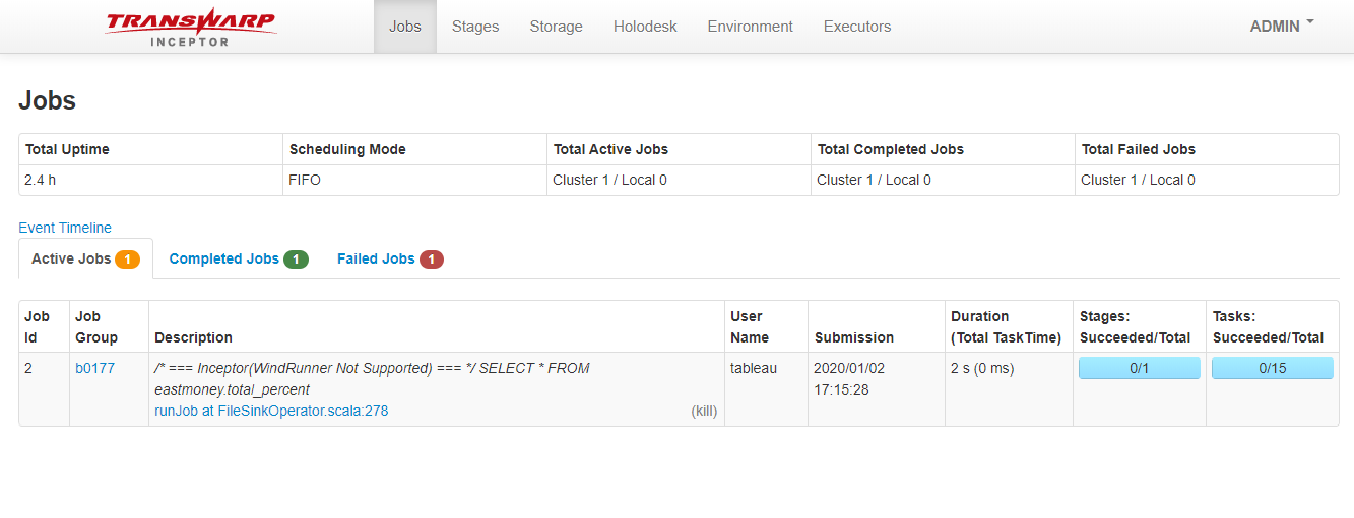Screen dimensions: 1354x518
Task: Click the Transwarp Inceptor logo
Action: (x=190, y=26)
